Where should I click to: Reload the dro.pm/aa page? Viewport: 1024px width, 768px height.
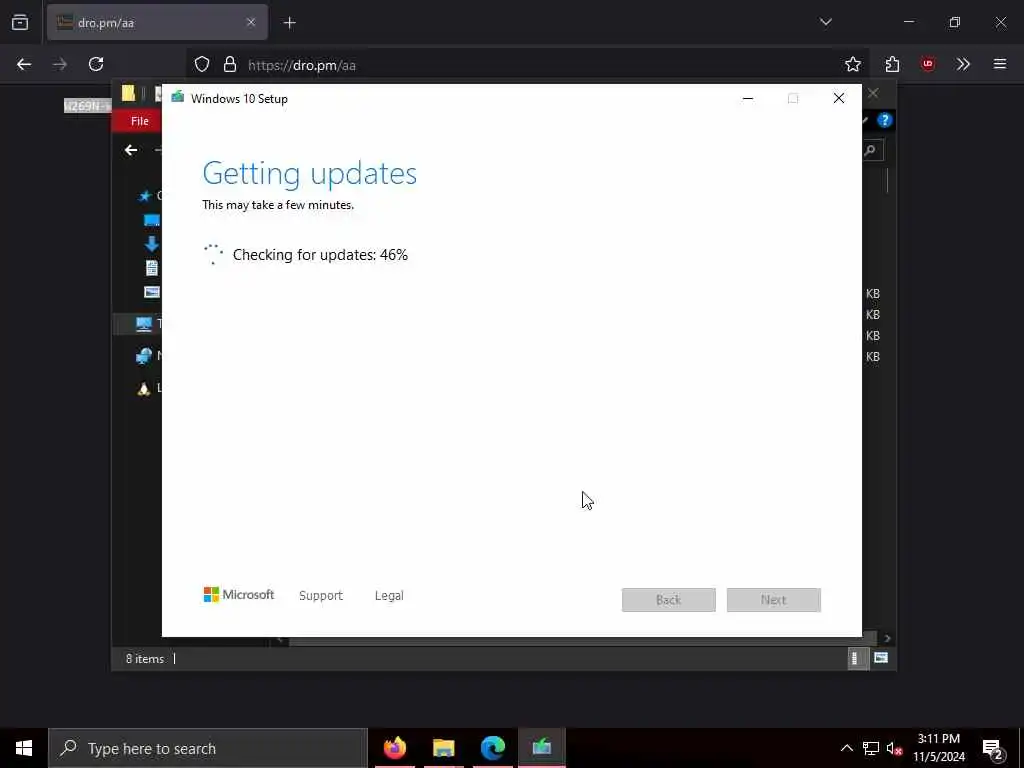(96, 64)
